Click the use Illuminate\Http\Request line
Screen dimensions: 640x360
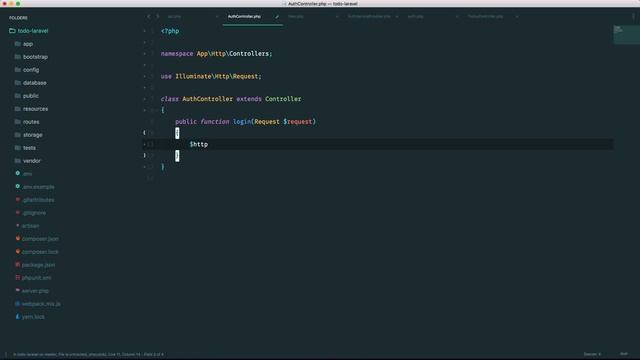point(211,76)
